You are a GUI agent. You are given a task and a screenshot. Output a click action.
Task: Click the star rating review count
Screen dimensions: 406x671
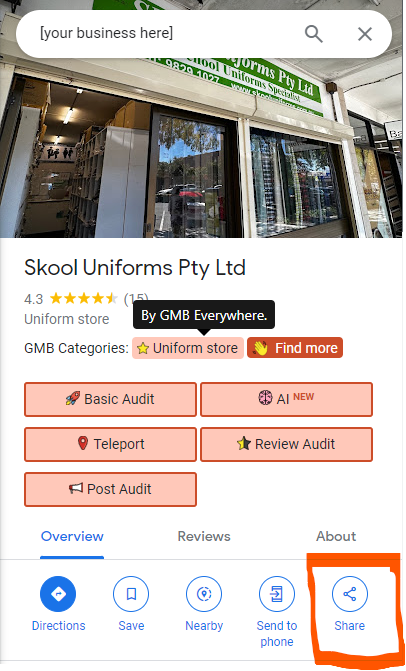pos(136,298)
